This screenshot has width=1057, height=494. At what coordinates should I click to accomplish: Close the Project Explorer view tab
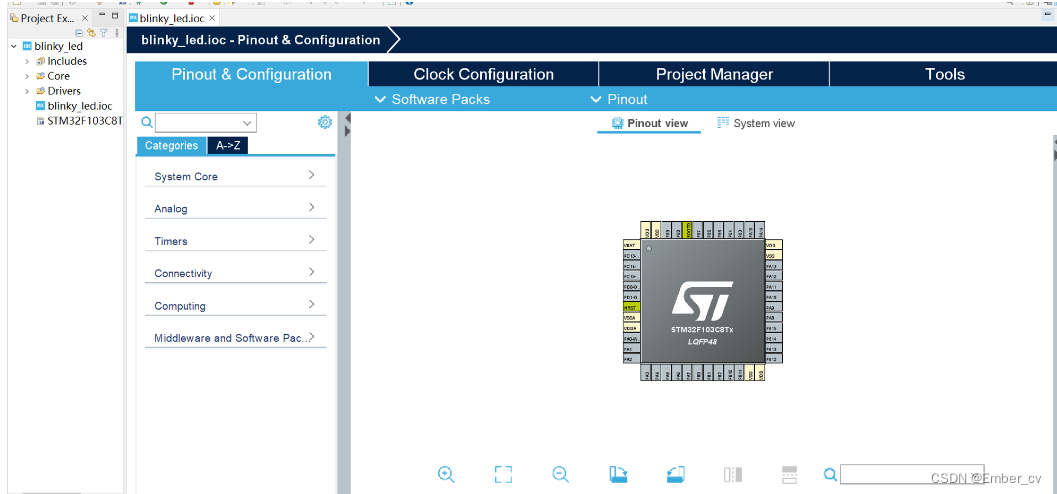point(85,18)
